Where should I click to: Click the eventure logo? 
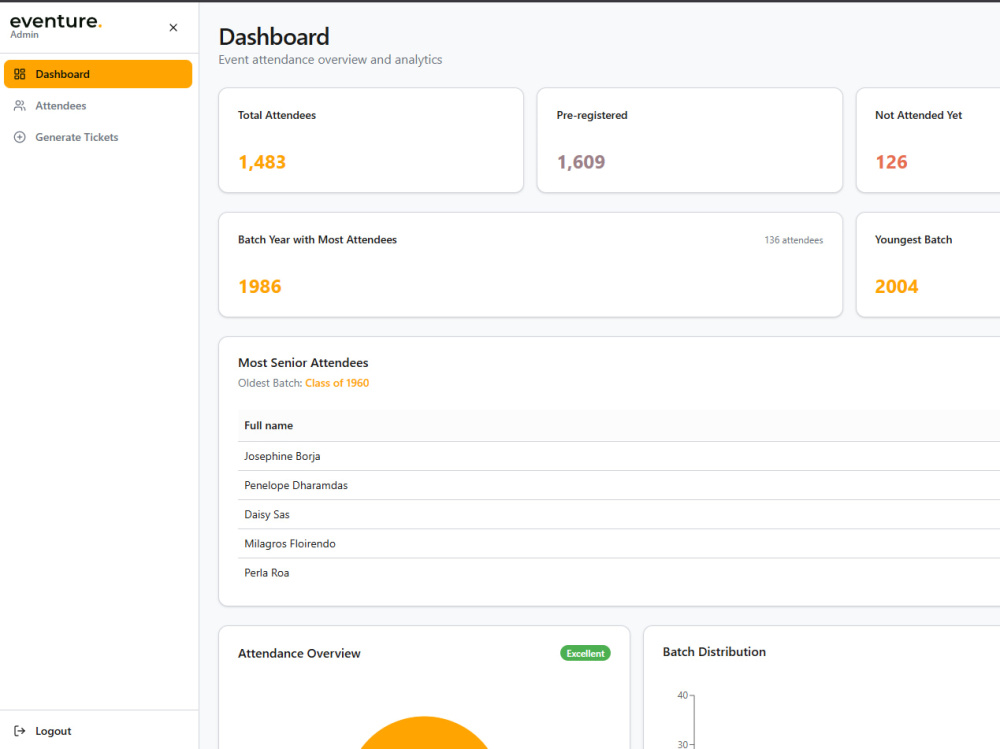56,21
